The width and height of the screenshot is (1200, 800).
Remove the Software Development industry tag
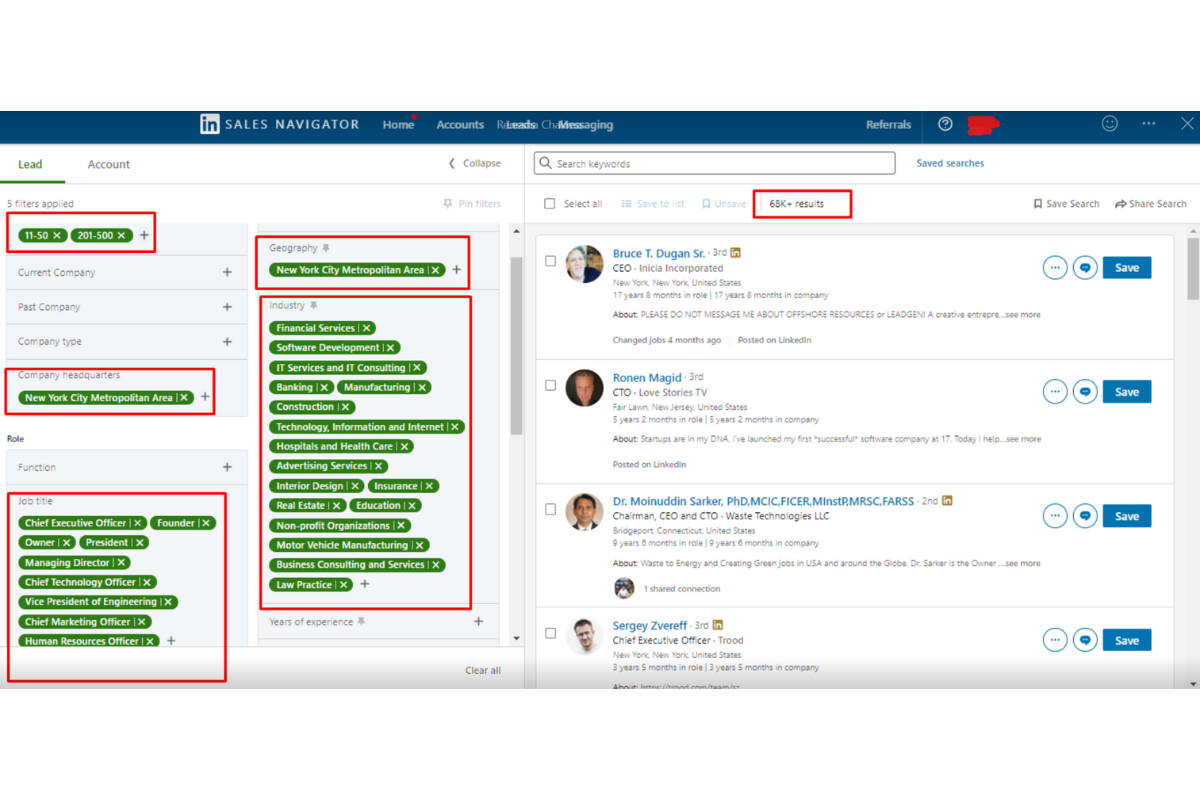coord(391,348)
